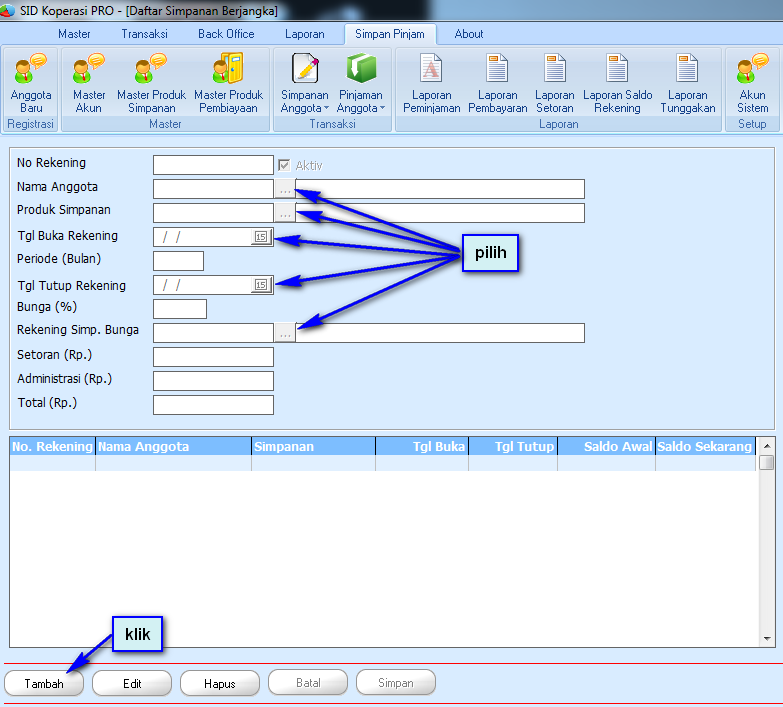The height and width of the screenshot is (707, 783).
Task: Focus the Produk Simpanan code field
Action: tap(213, 213)
